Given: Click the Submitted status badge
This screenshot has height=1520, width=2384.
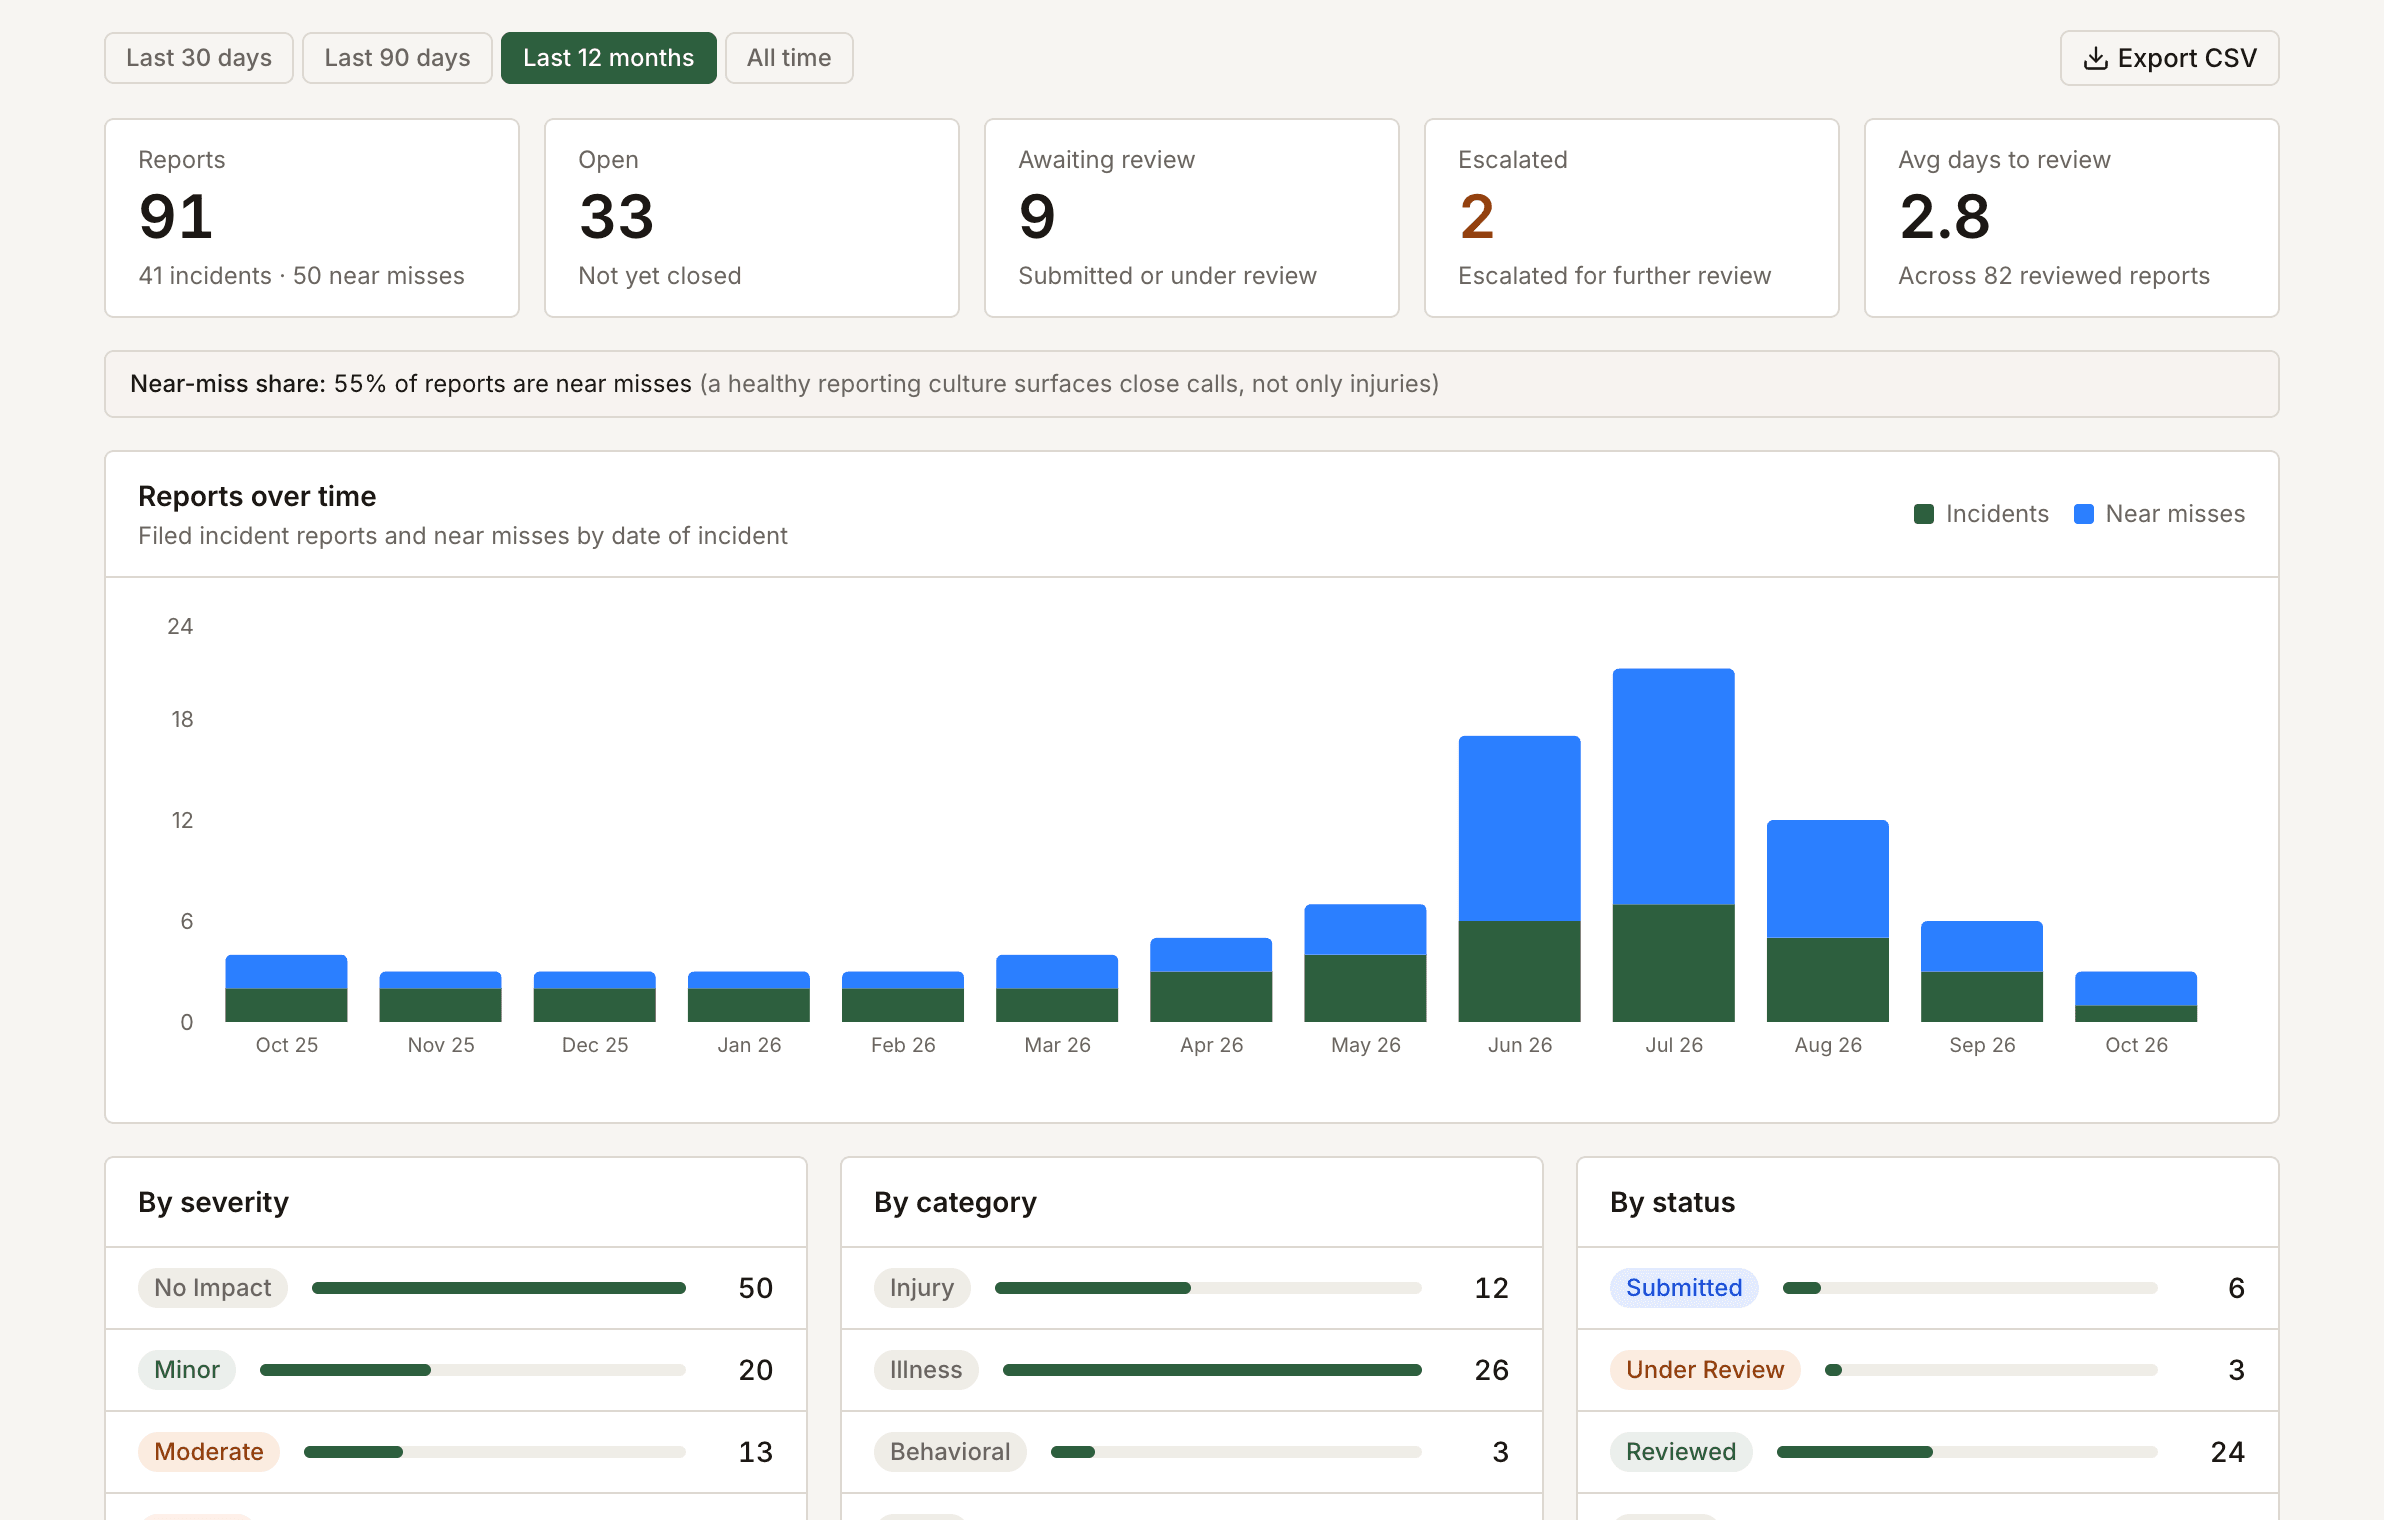Looking at the screenshot, I should pyautogui.click(x=1684, y=1288).
